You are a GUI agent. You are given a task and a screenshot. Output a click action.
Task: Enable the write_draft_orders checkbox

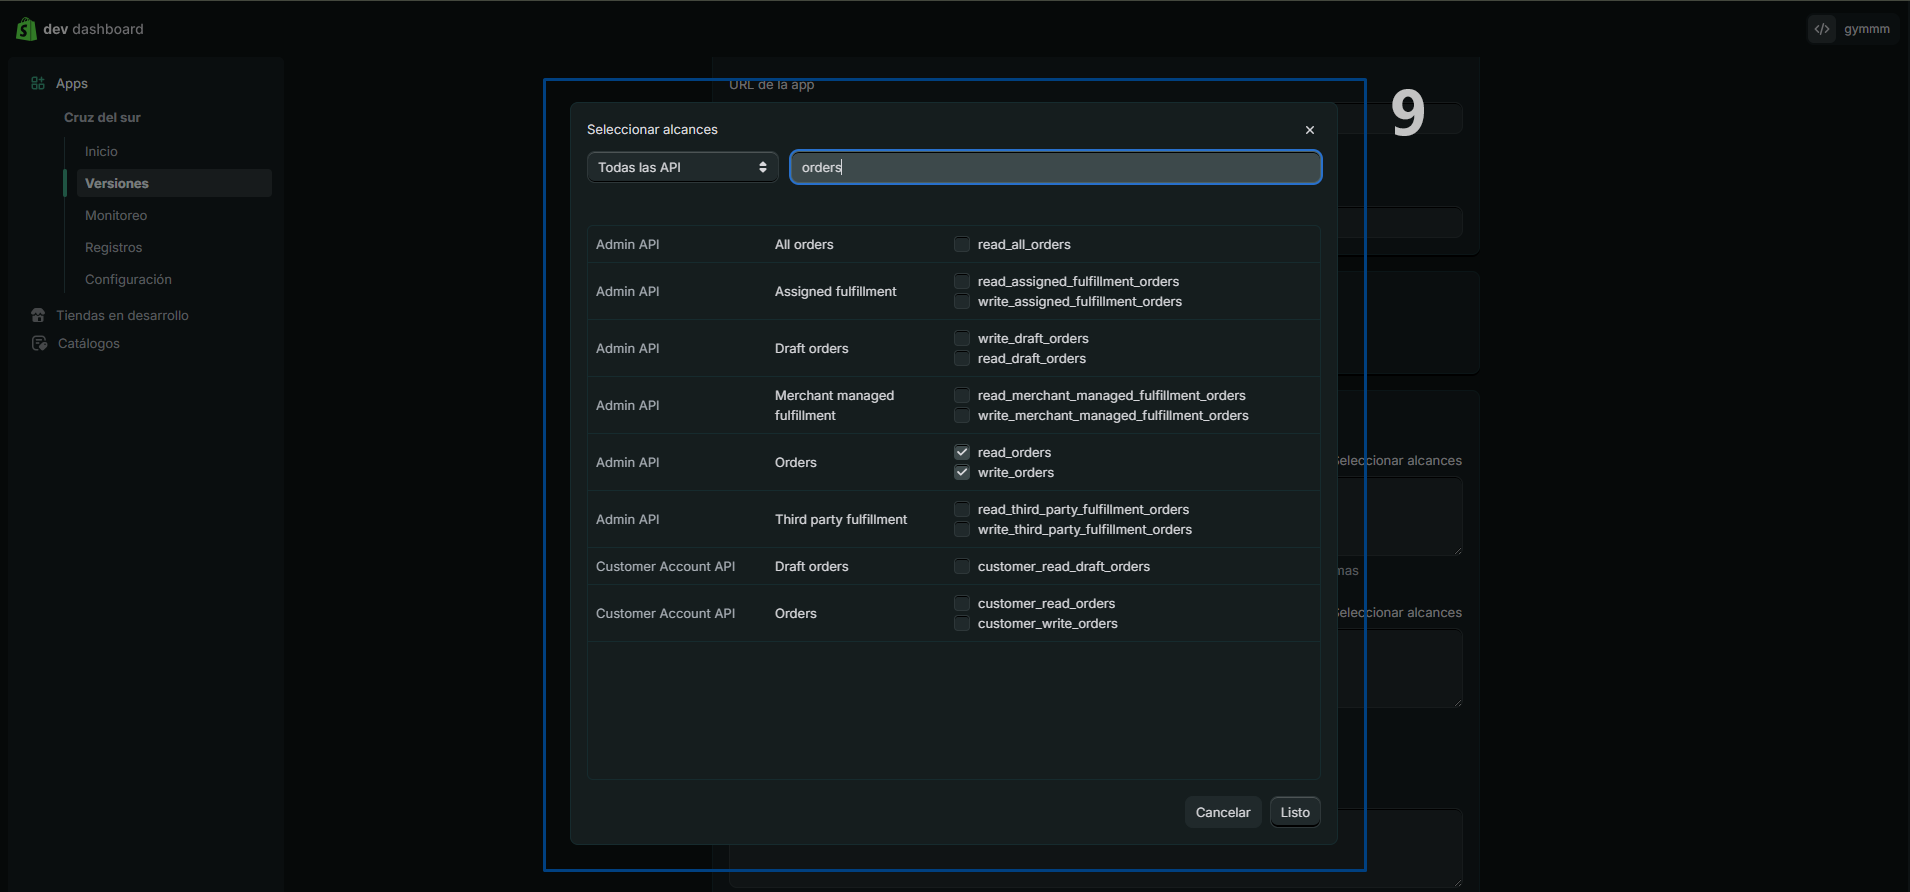962,338
